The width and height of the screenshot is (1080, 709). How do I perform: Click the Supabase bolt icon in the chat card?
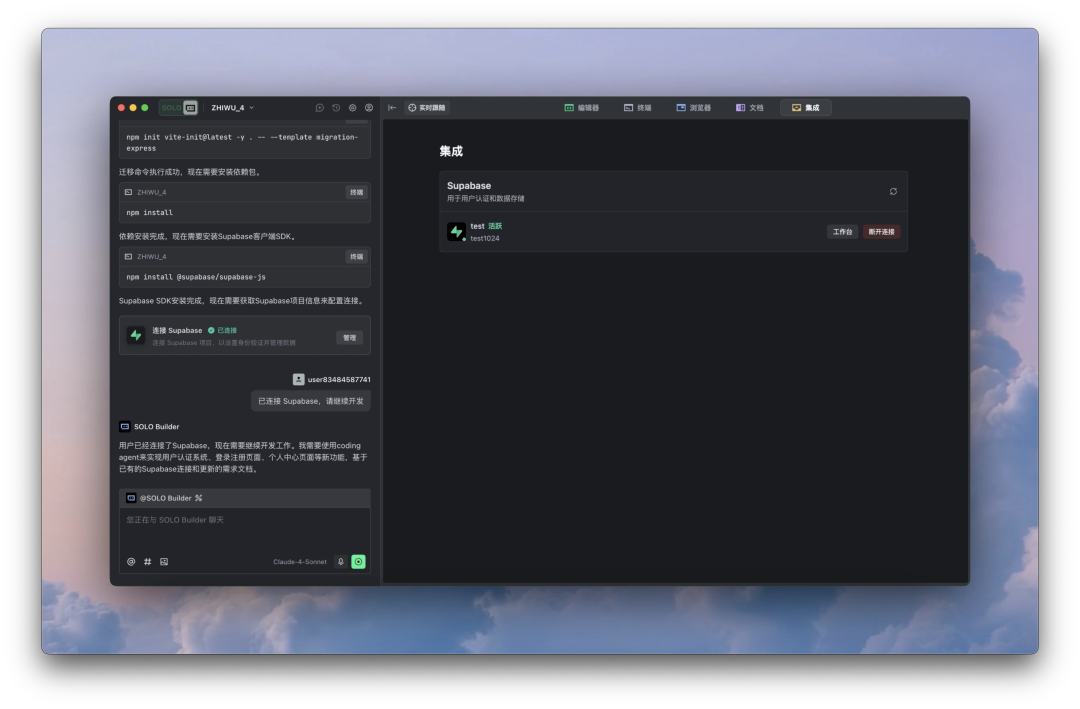point(136,336)
